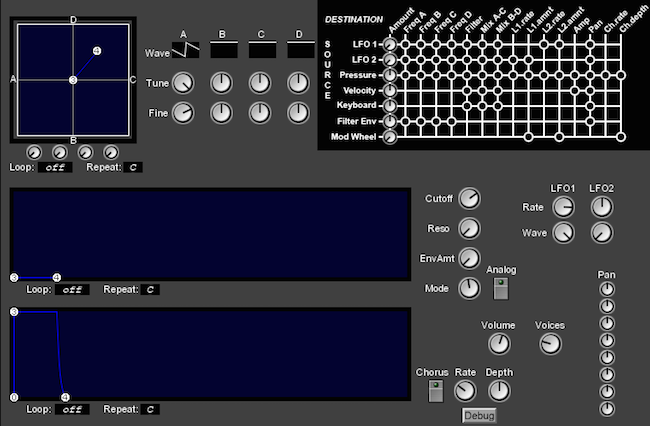
Task: Open the vector pad Loop dropdown
Action: click(56, 167)
